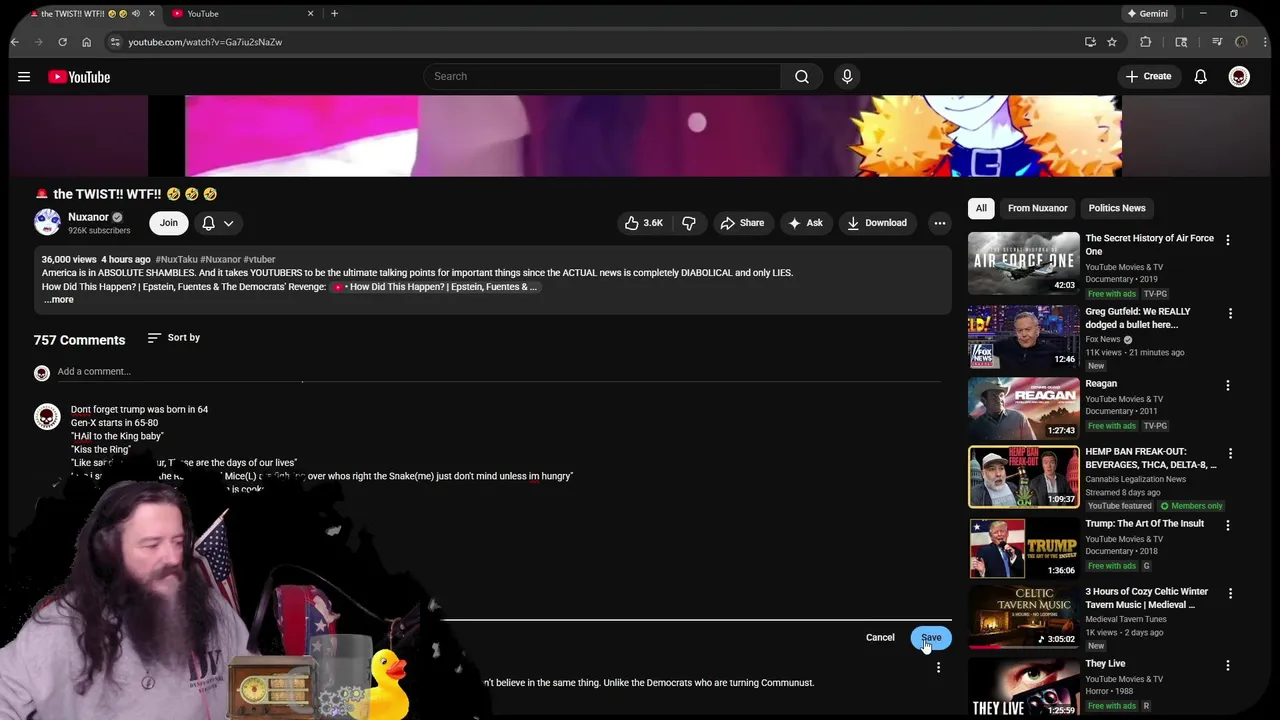Select the All filter chip

coord(981,208)
